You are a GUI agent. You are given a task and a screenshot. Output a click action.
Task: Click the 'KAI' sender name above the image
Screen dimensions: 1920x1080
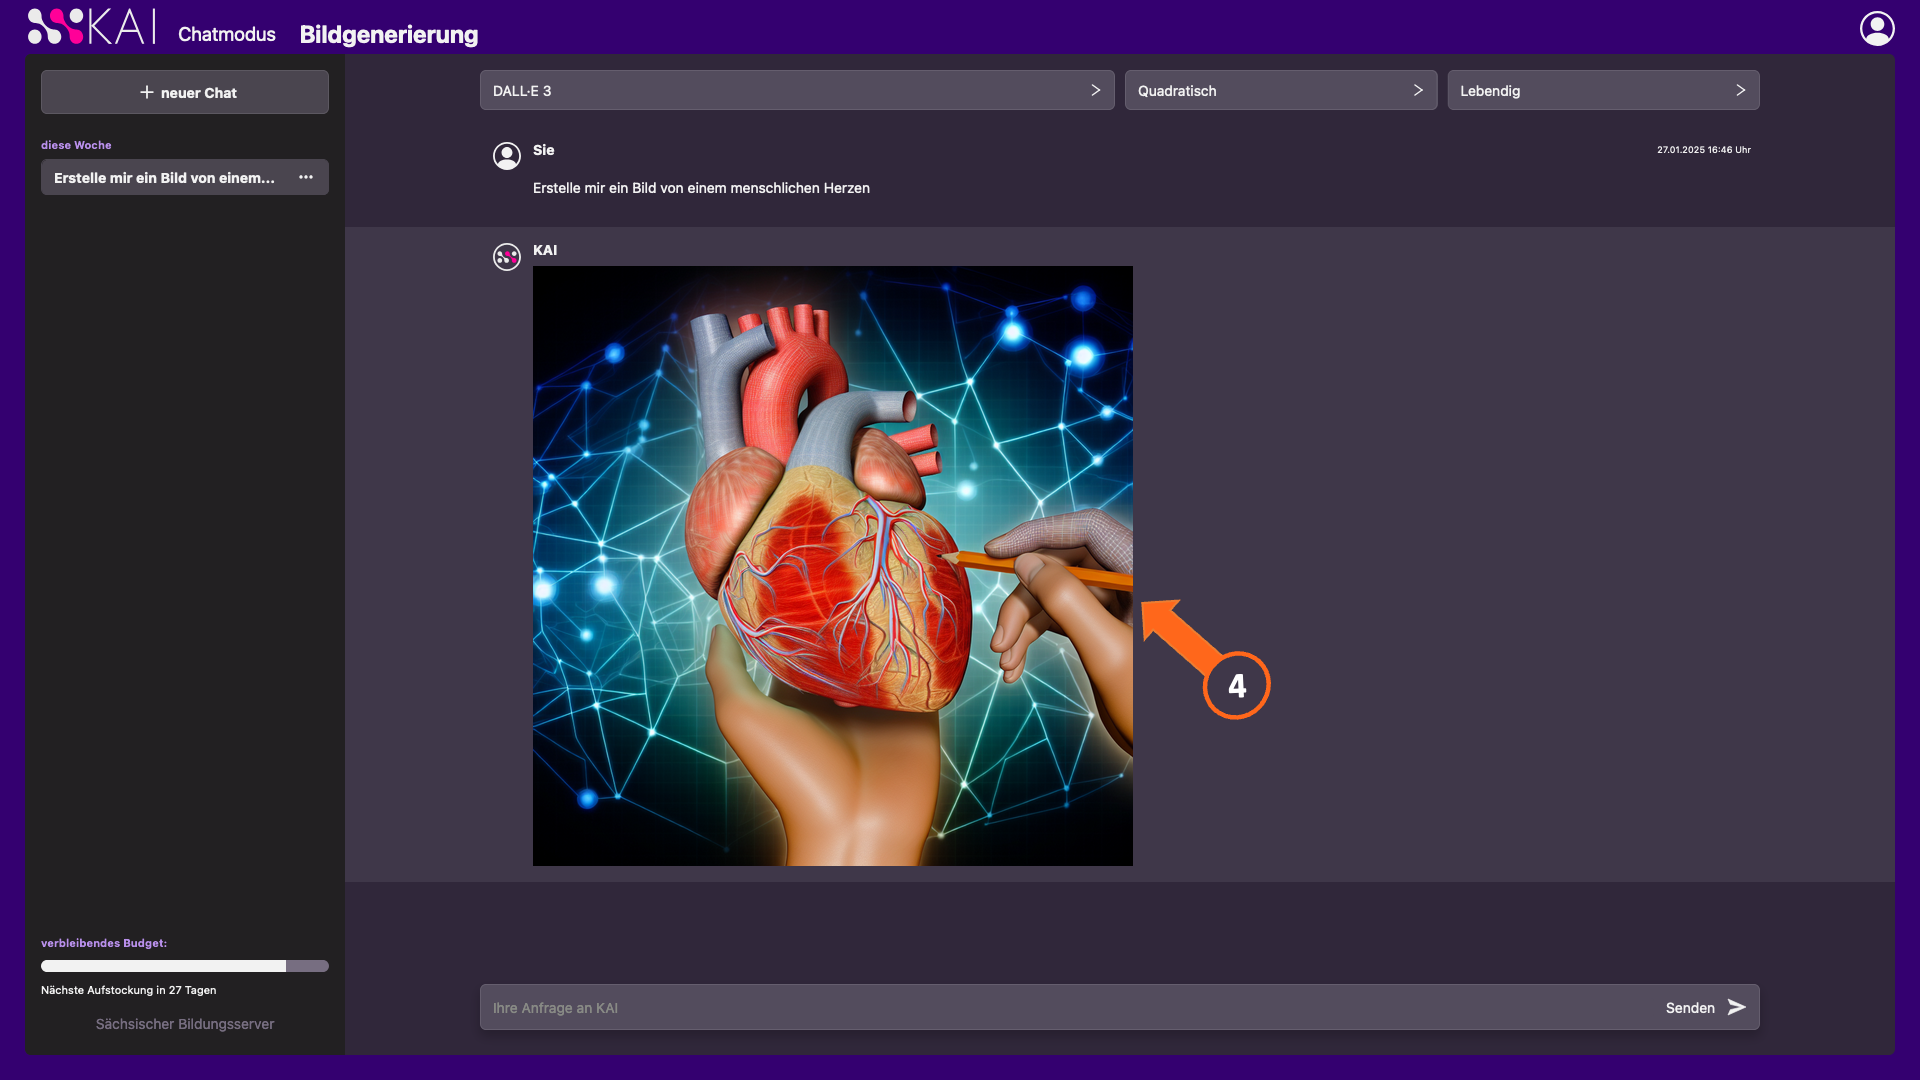[x=545, y=250]
